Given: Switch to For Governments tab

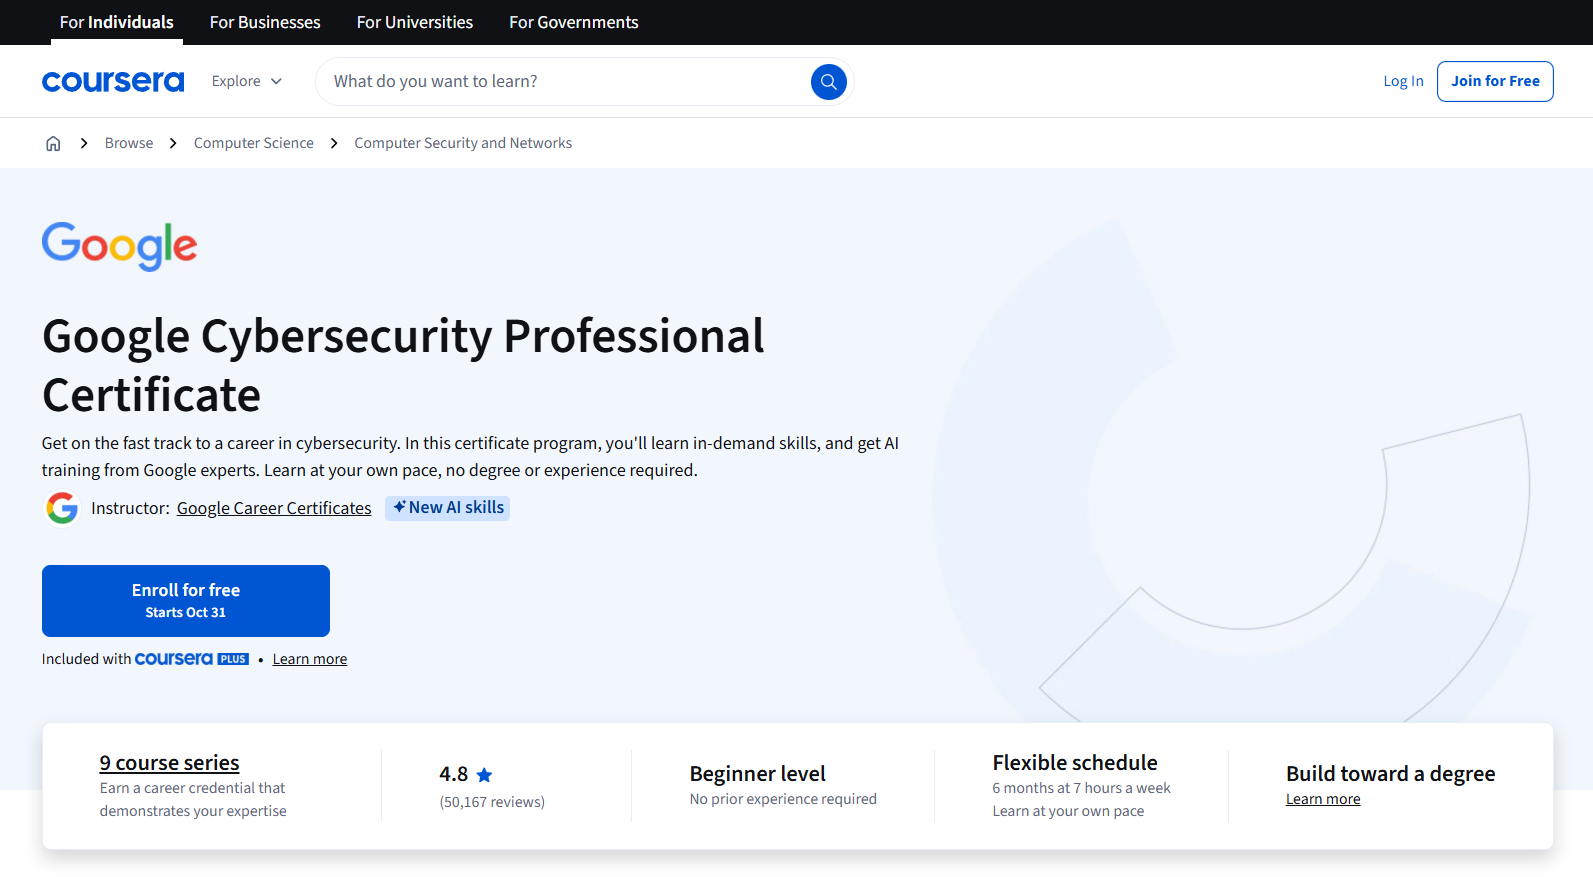Looking at the screenshot, I should pyautogui.click(x=574, y=22).
